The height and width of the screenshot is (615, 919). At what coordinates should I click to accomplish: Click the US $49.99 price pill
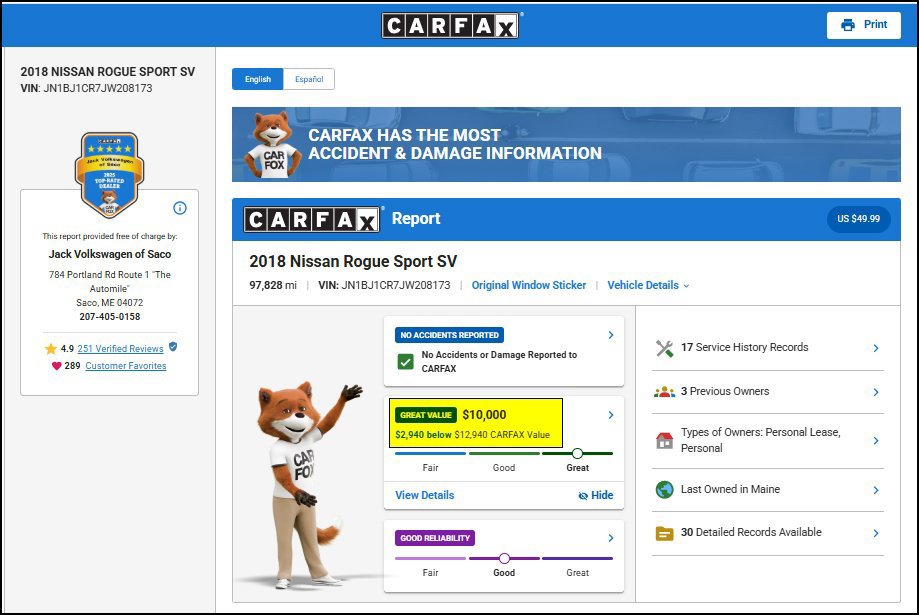859,219
